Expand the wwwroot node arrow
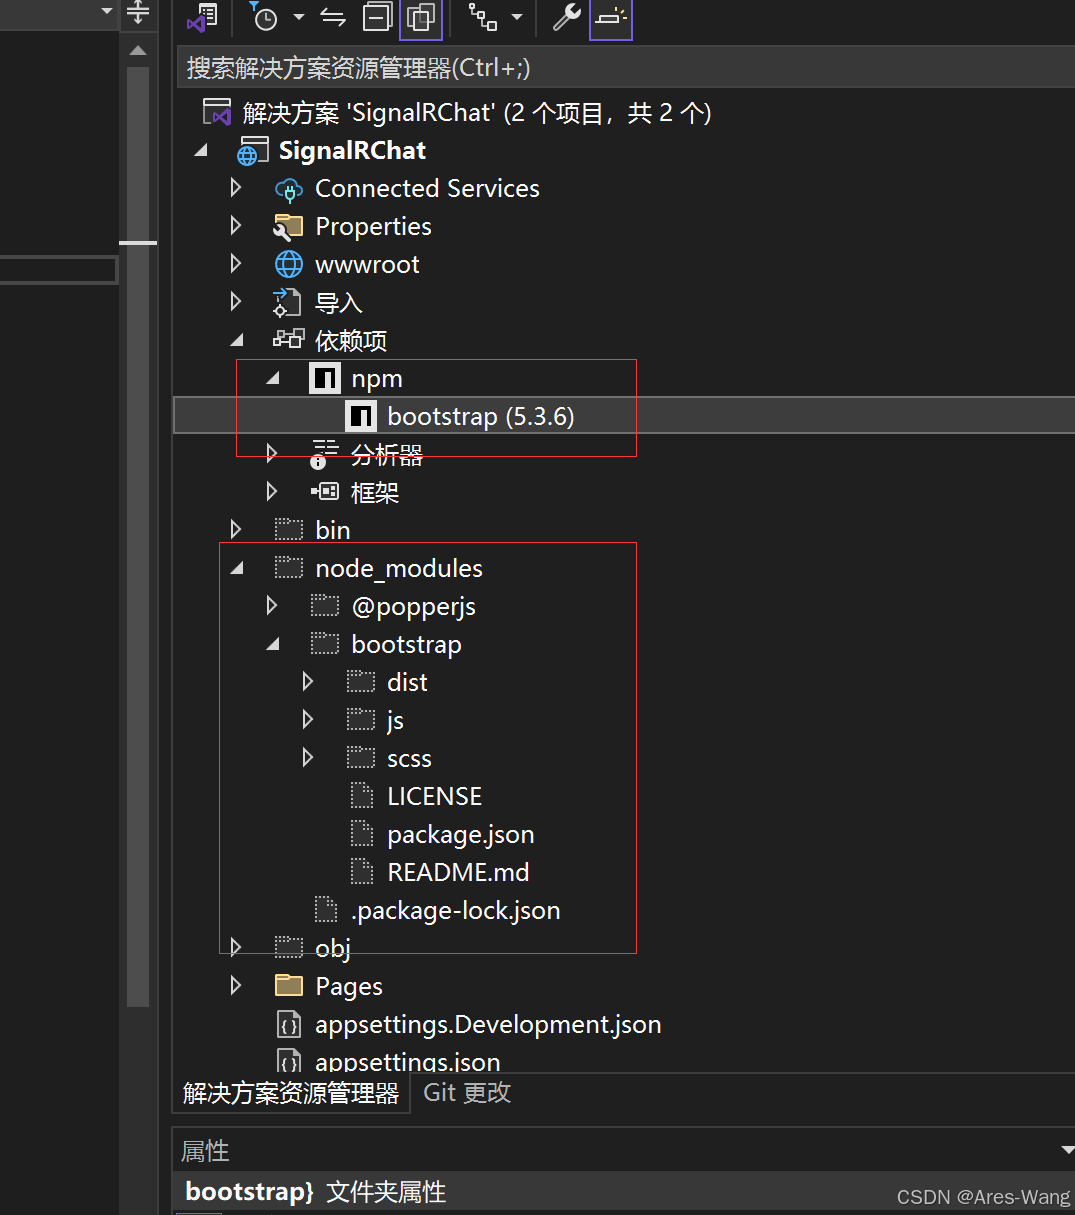The image size is (1075, 1215). coord(236,264)
